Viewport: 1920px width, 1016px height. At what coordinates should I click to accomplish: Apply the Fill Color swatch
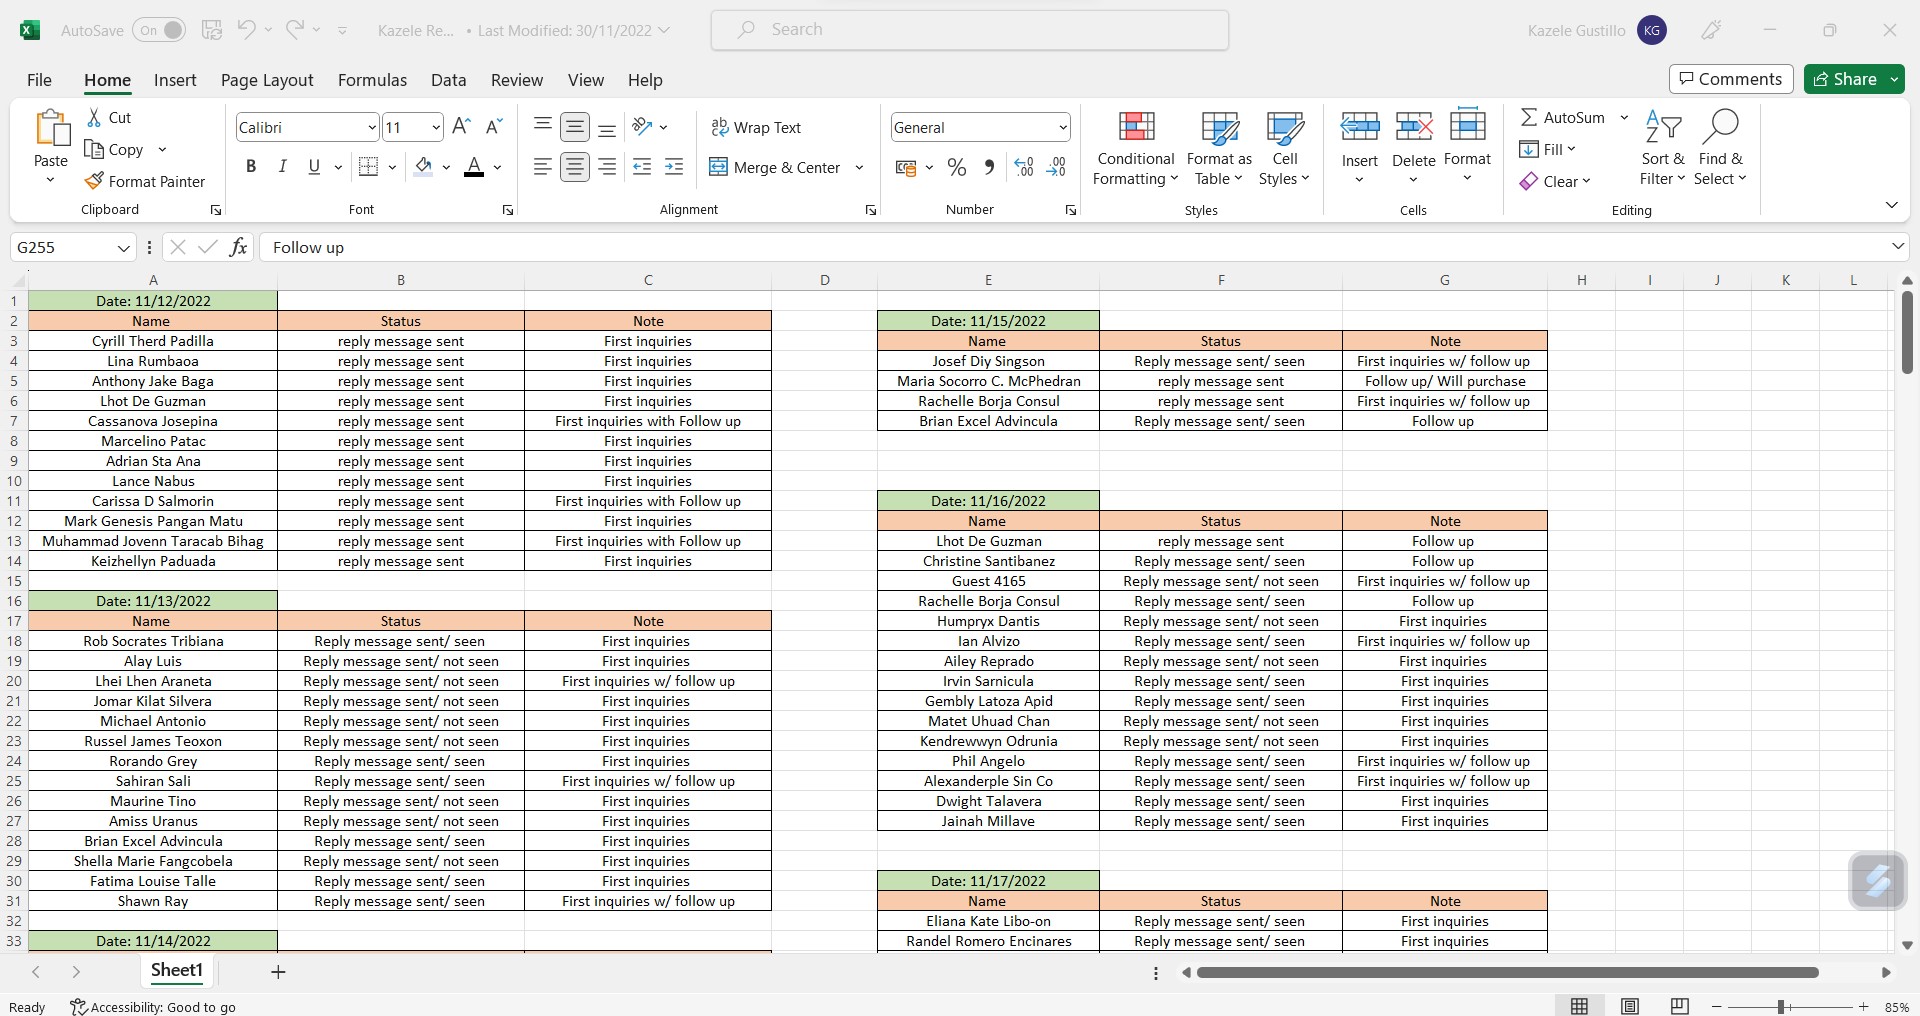(x=423, y=167)
